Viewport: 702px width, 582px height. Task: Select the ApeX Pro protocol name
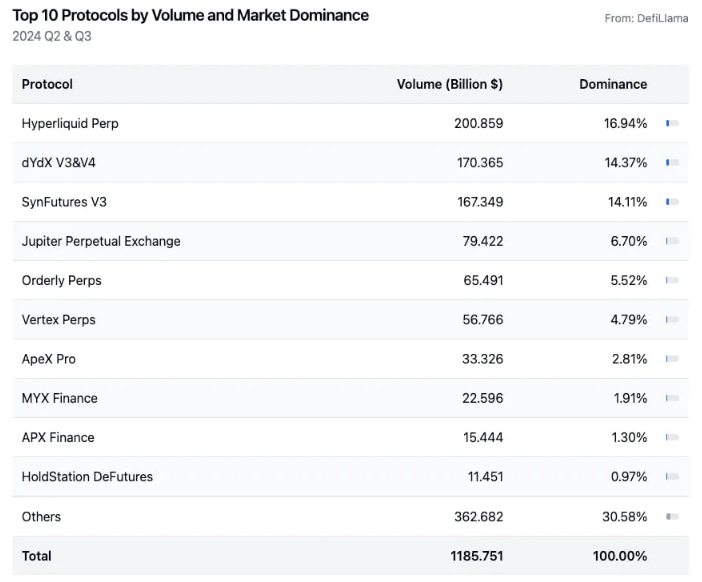[x=48, y=359]
